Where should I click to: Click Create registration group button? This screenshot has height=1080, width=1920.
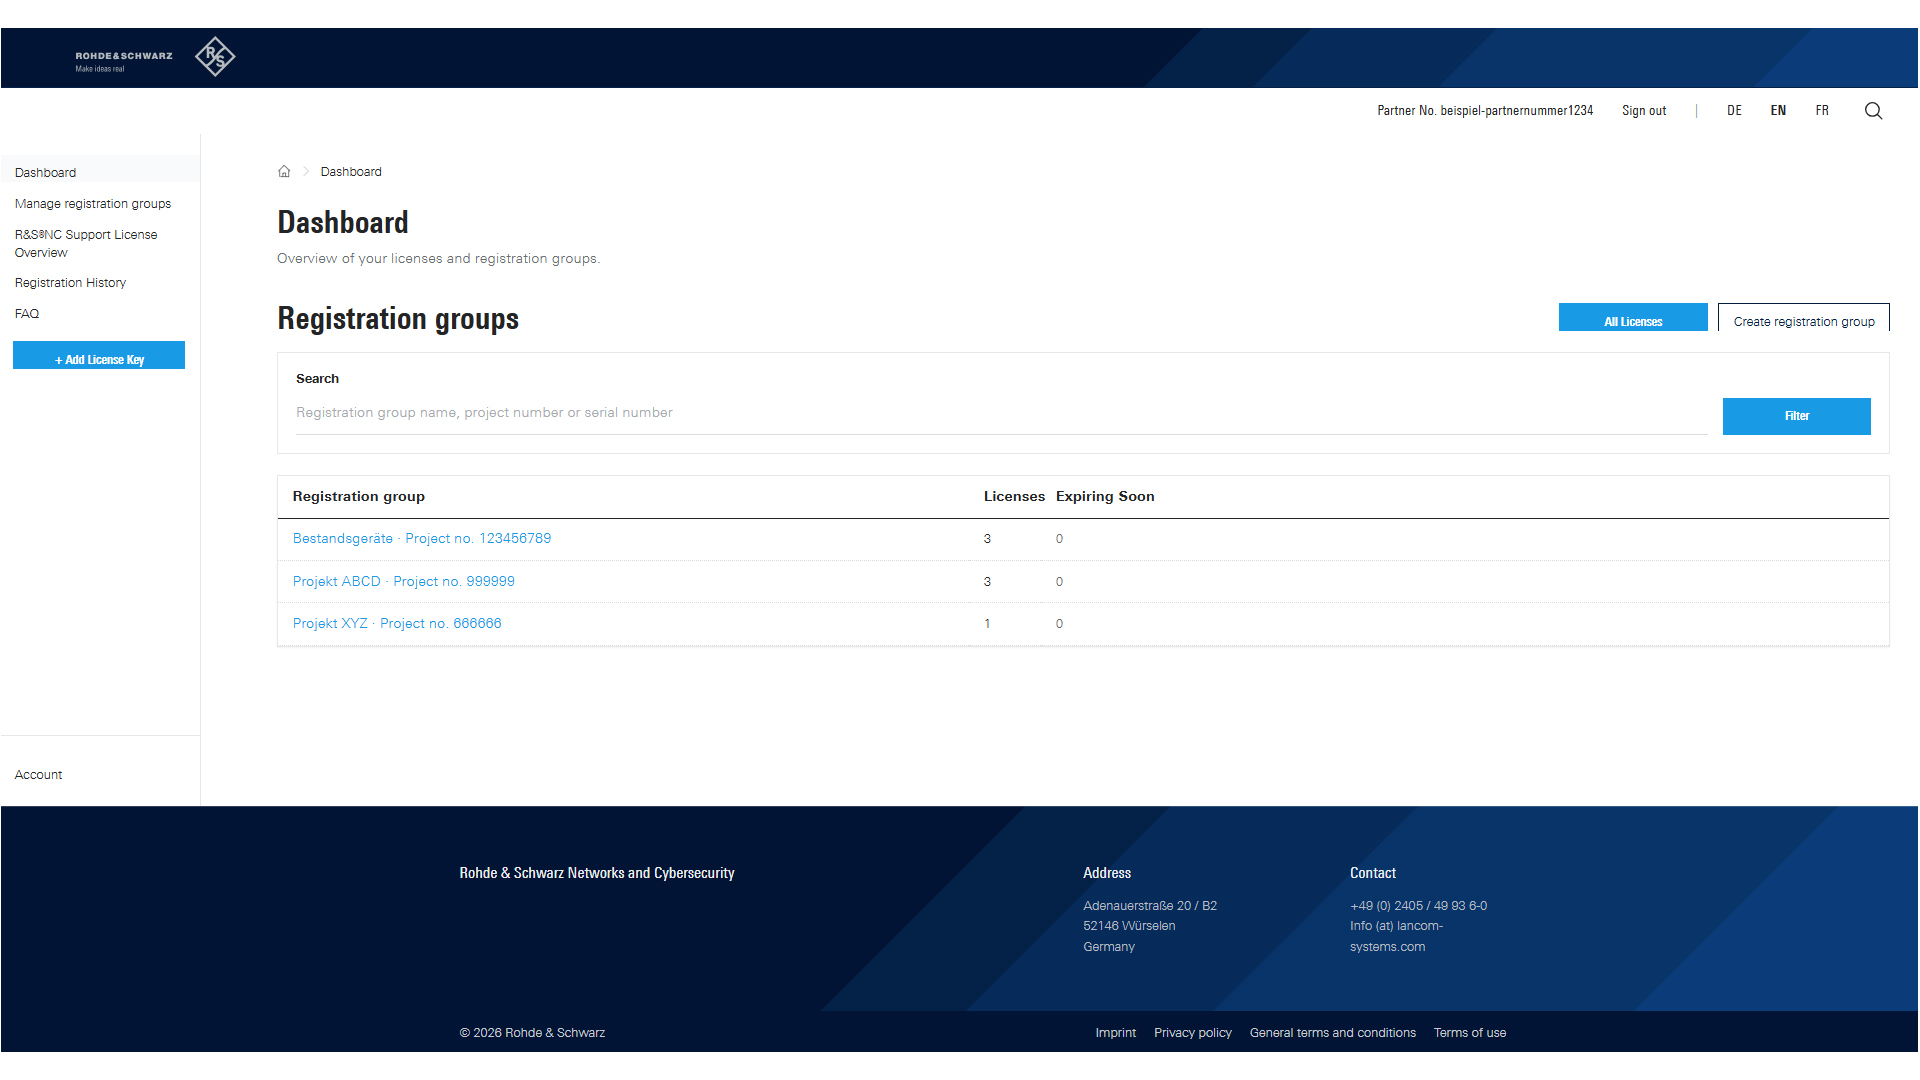point(1804,318)
